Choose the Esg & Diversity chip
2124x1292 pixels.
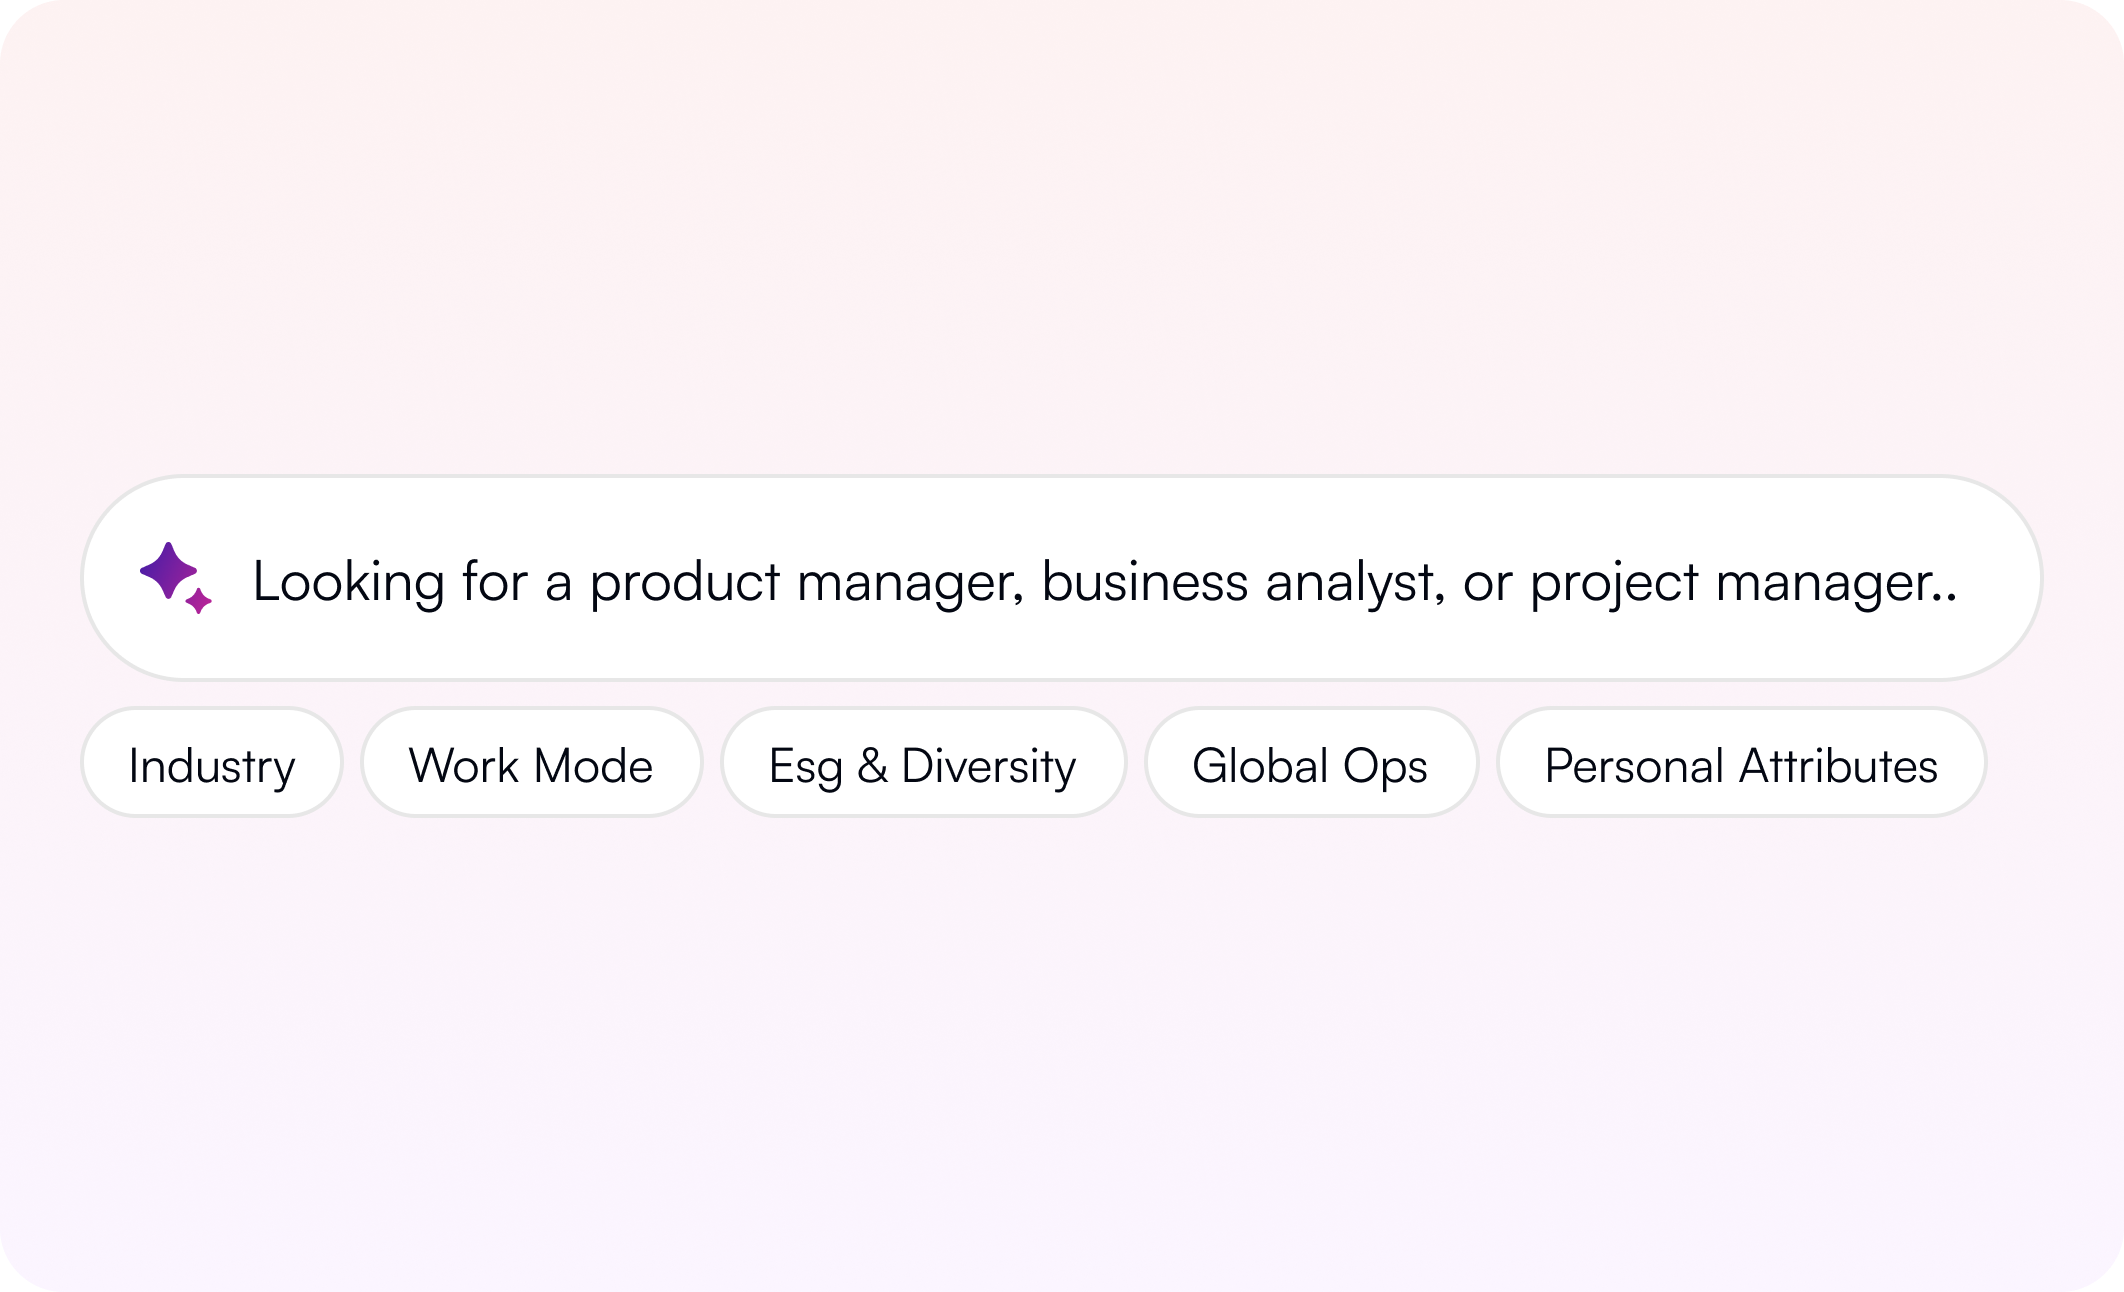click(x=923, y=763)
